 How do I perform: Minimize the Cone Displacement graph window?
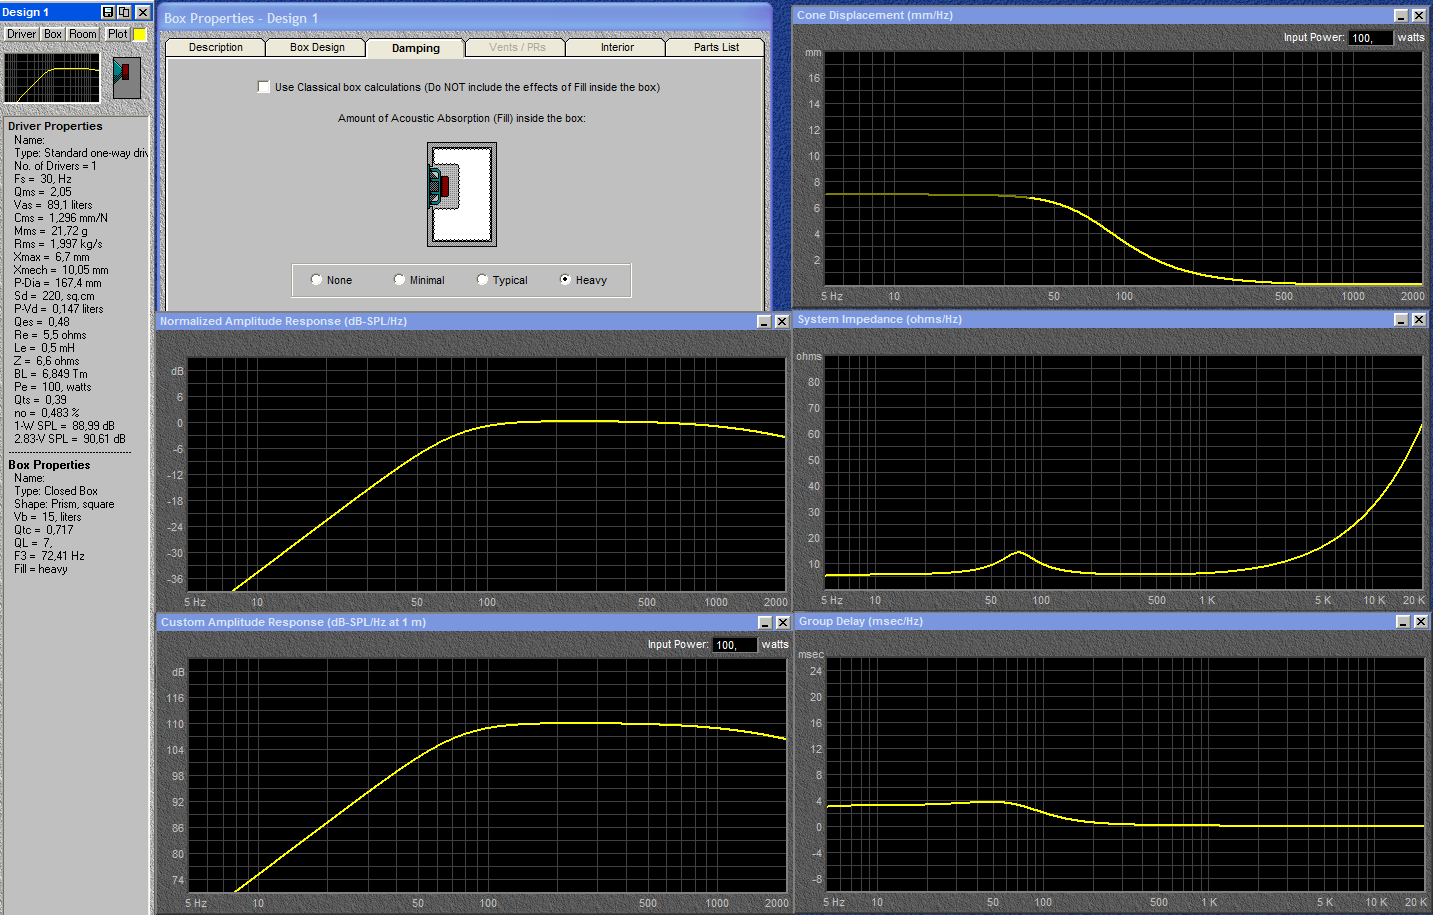point(1401,16)
